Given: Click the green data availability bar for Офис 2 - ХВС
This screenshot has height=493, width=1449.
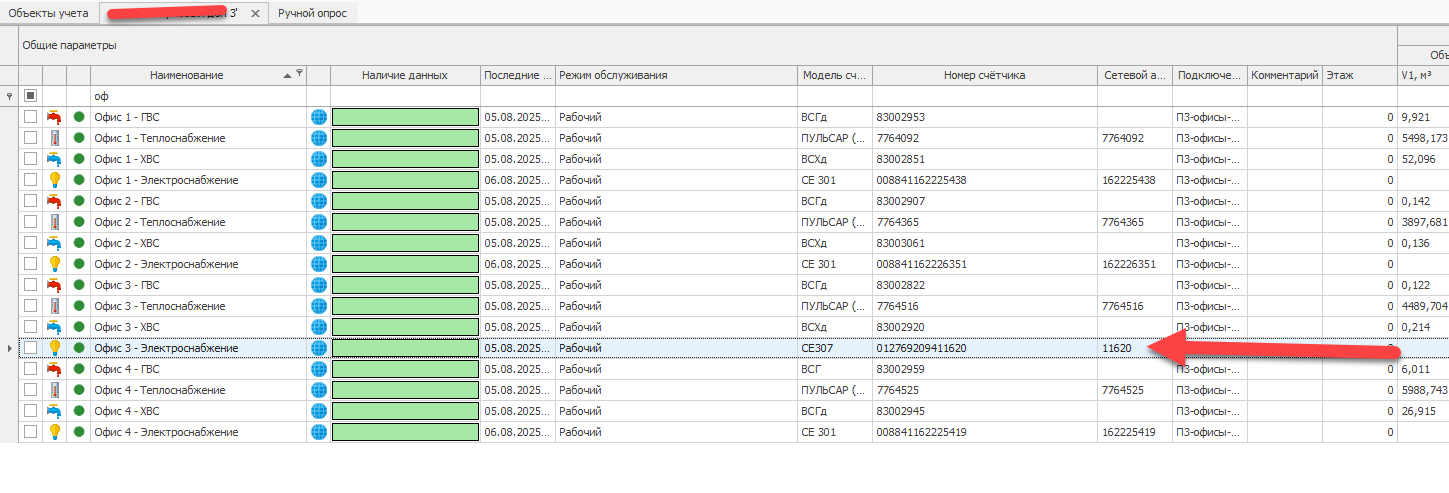Looking at the screenshot, I should click(x=405, y=243).
